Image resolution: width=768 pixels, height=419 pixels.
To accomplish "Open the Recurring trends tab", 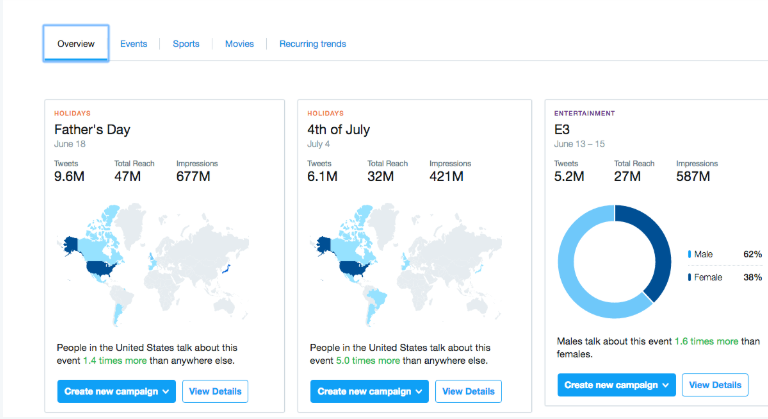I will [313, 44].
